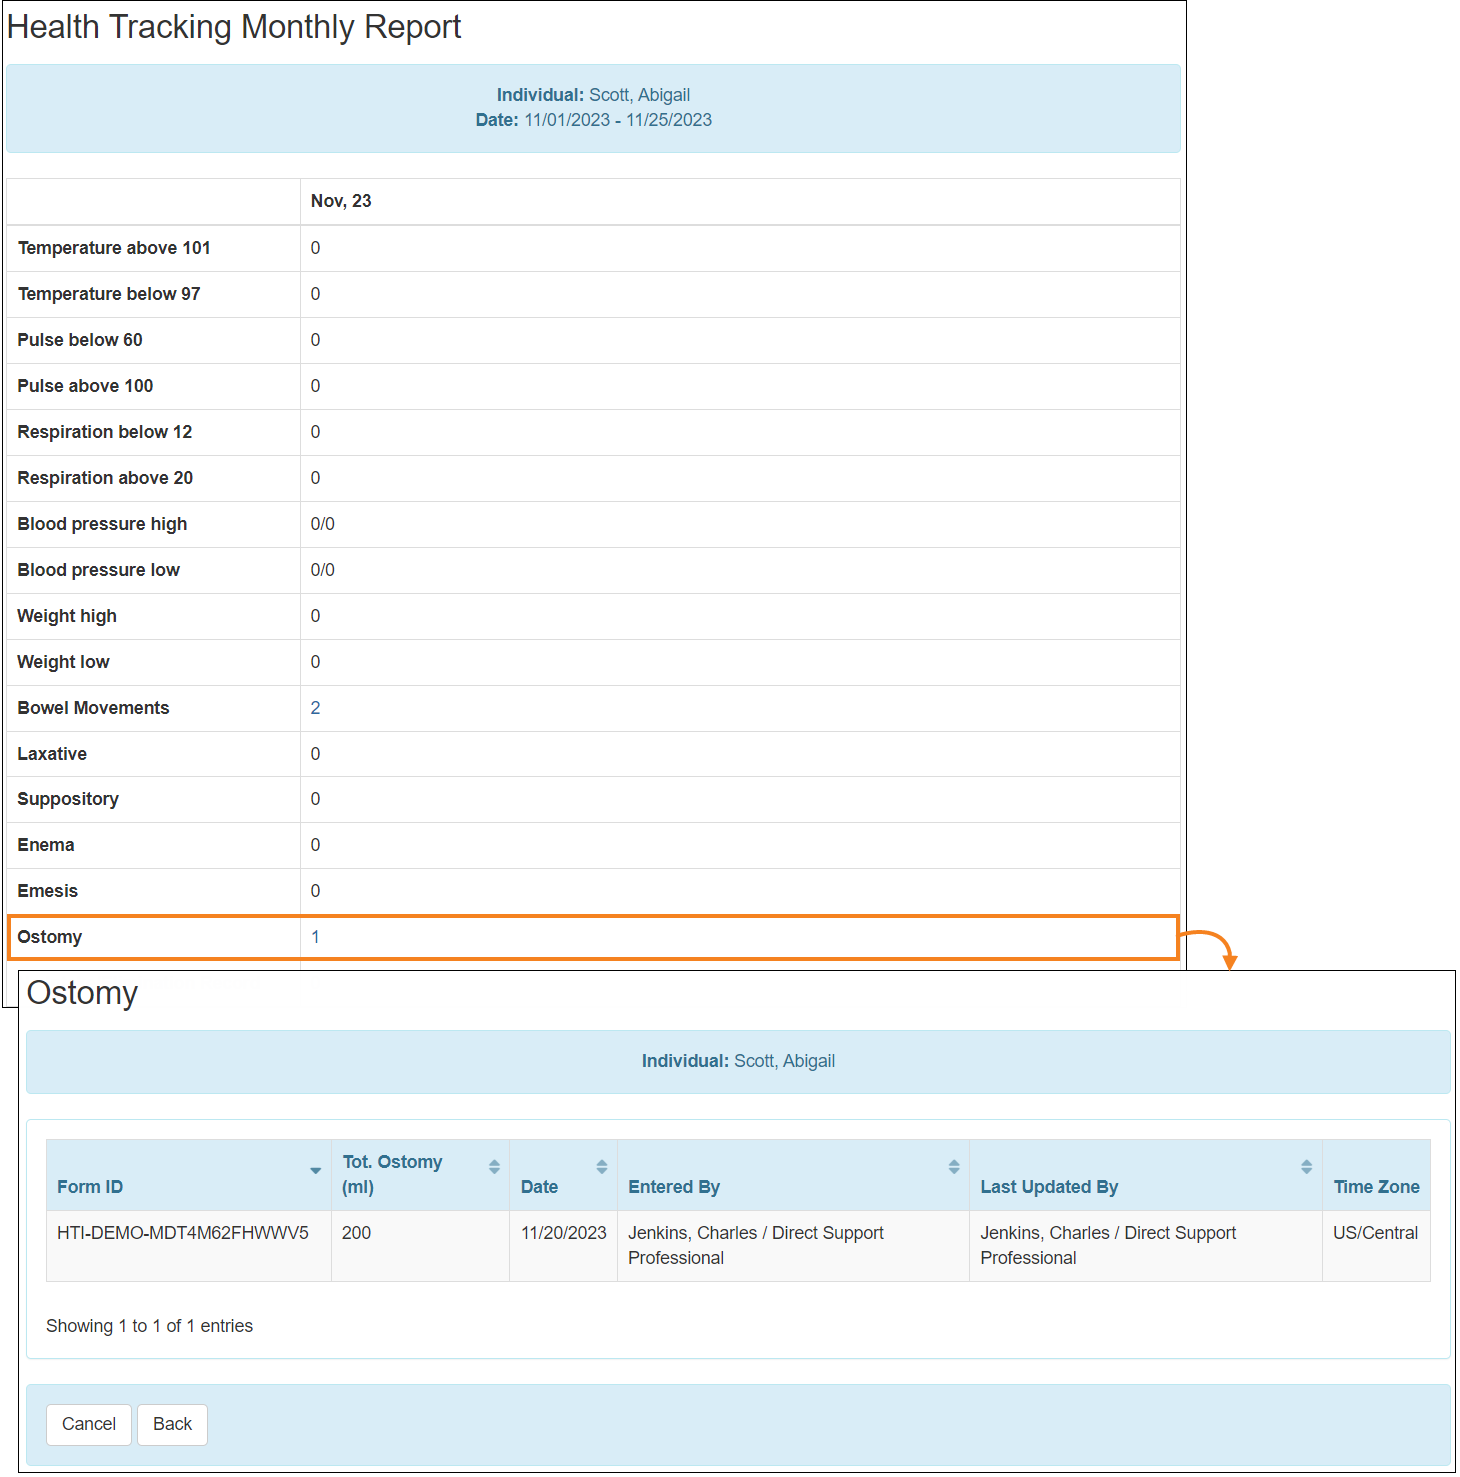This screenshot has height=1477, width=1460.
Task: Click the Blood pressure high 0/0 value
Action: [323, 524]
